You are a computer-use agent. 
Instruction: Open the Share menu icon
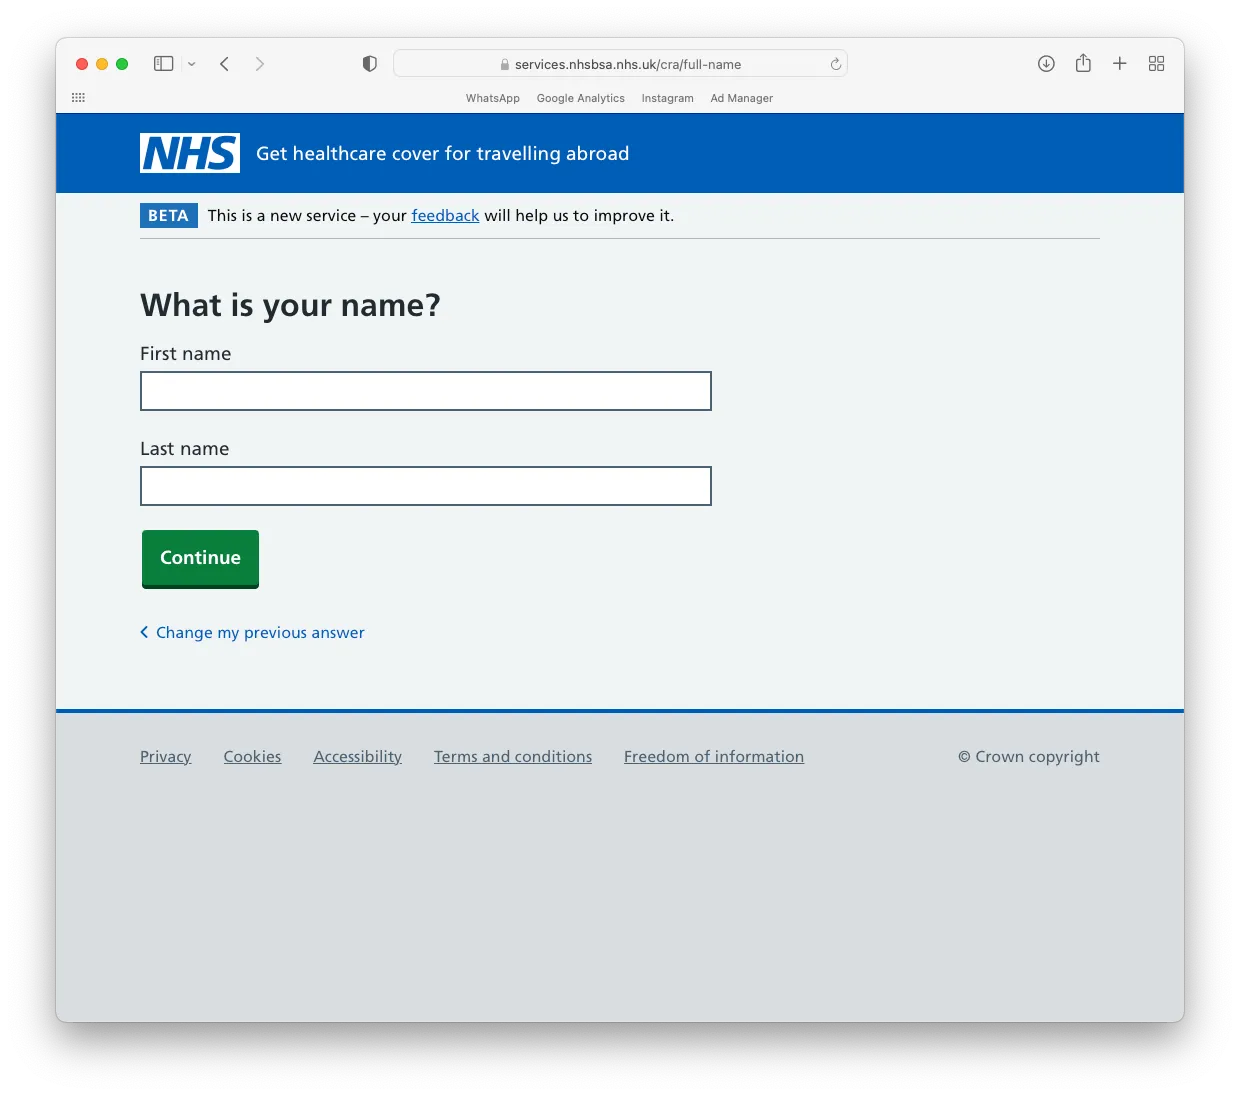(x=1083, y=63)
